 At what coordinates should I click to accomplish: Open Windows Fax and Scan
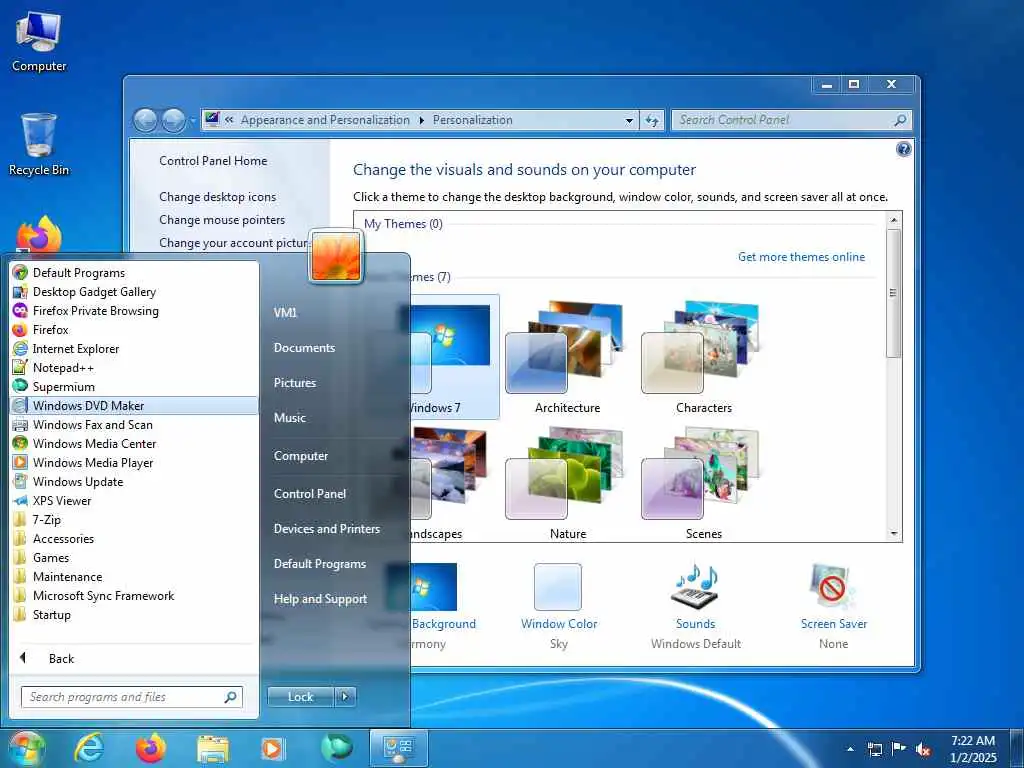[x=134, y=424]
